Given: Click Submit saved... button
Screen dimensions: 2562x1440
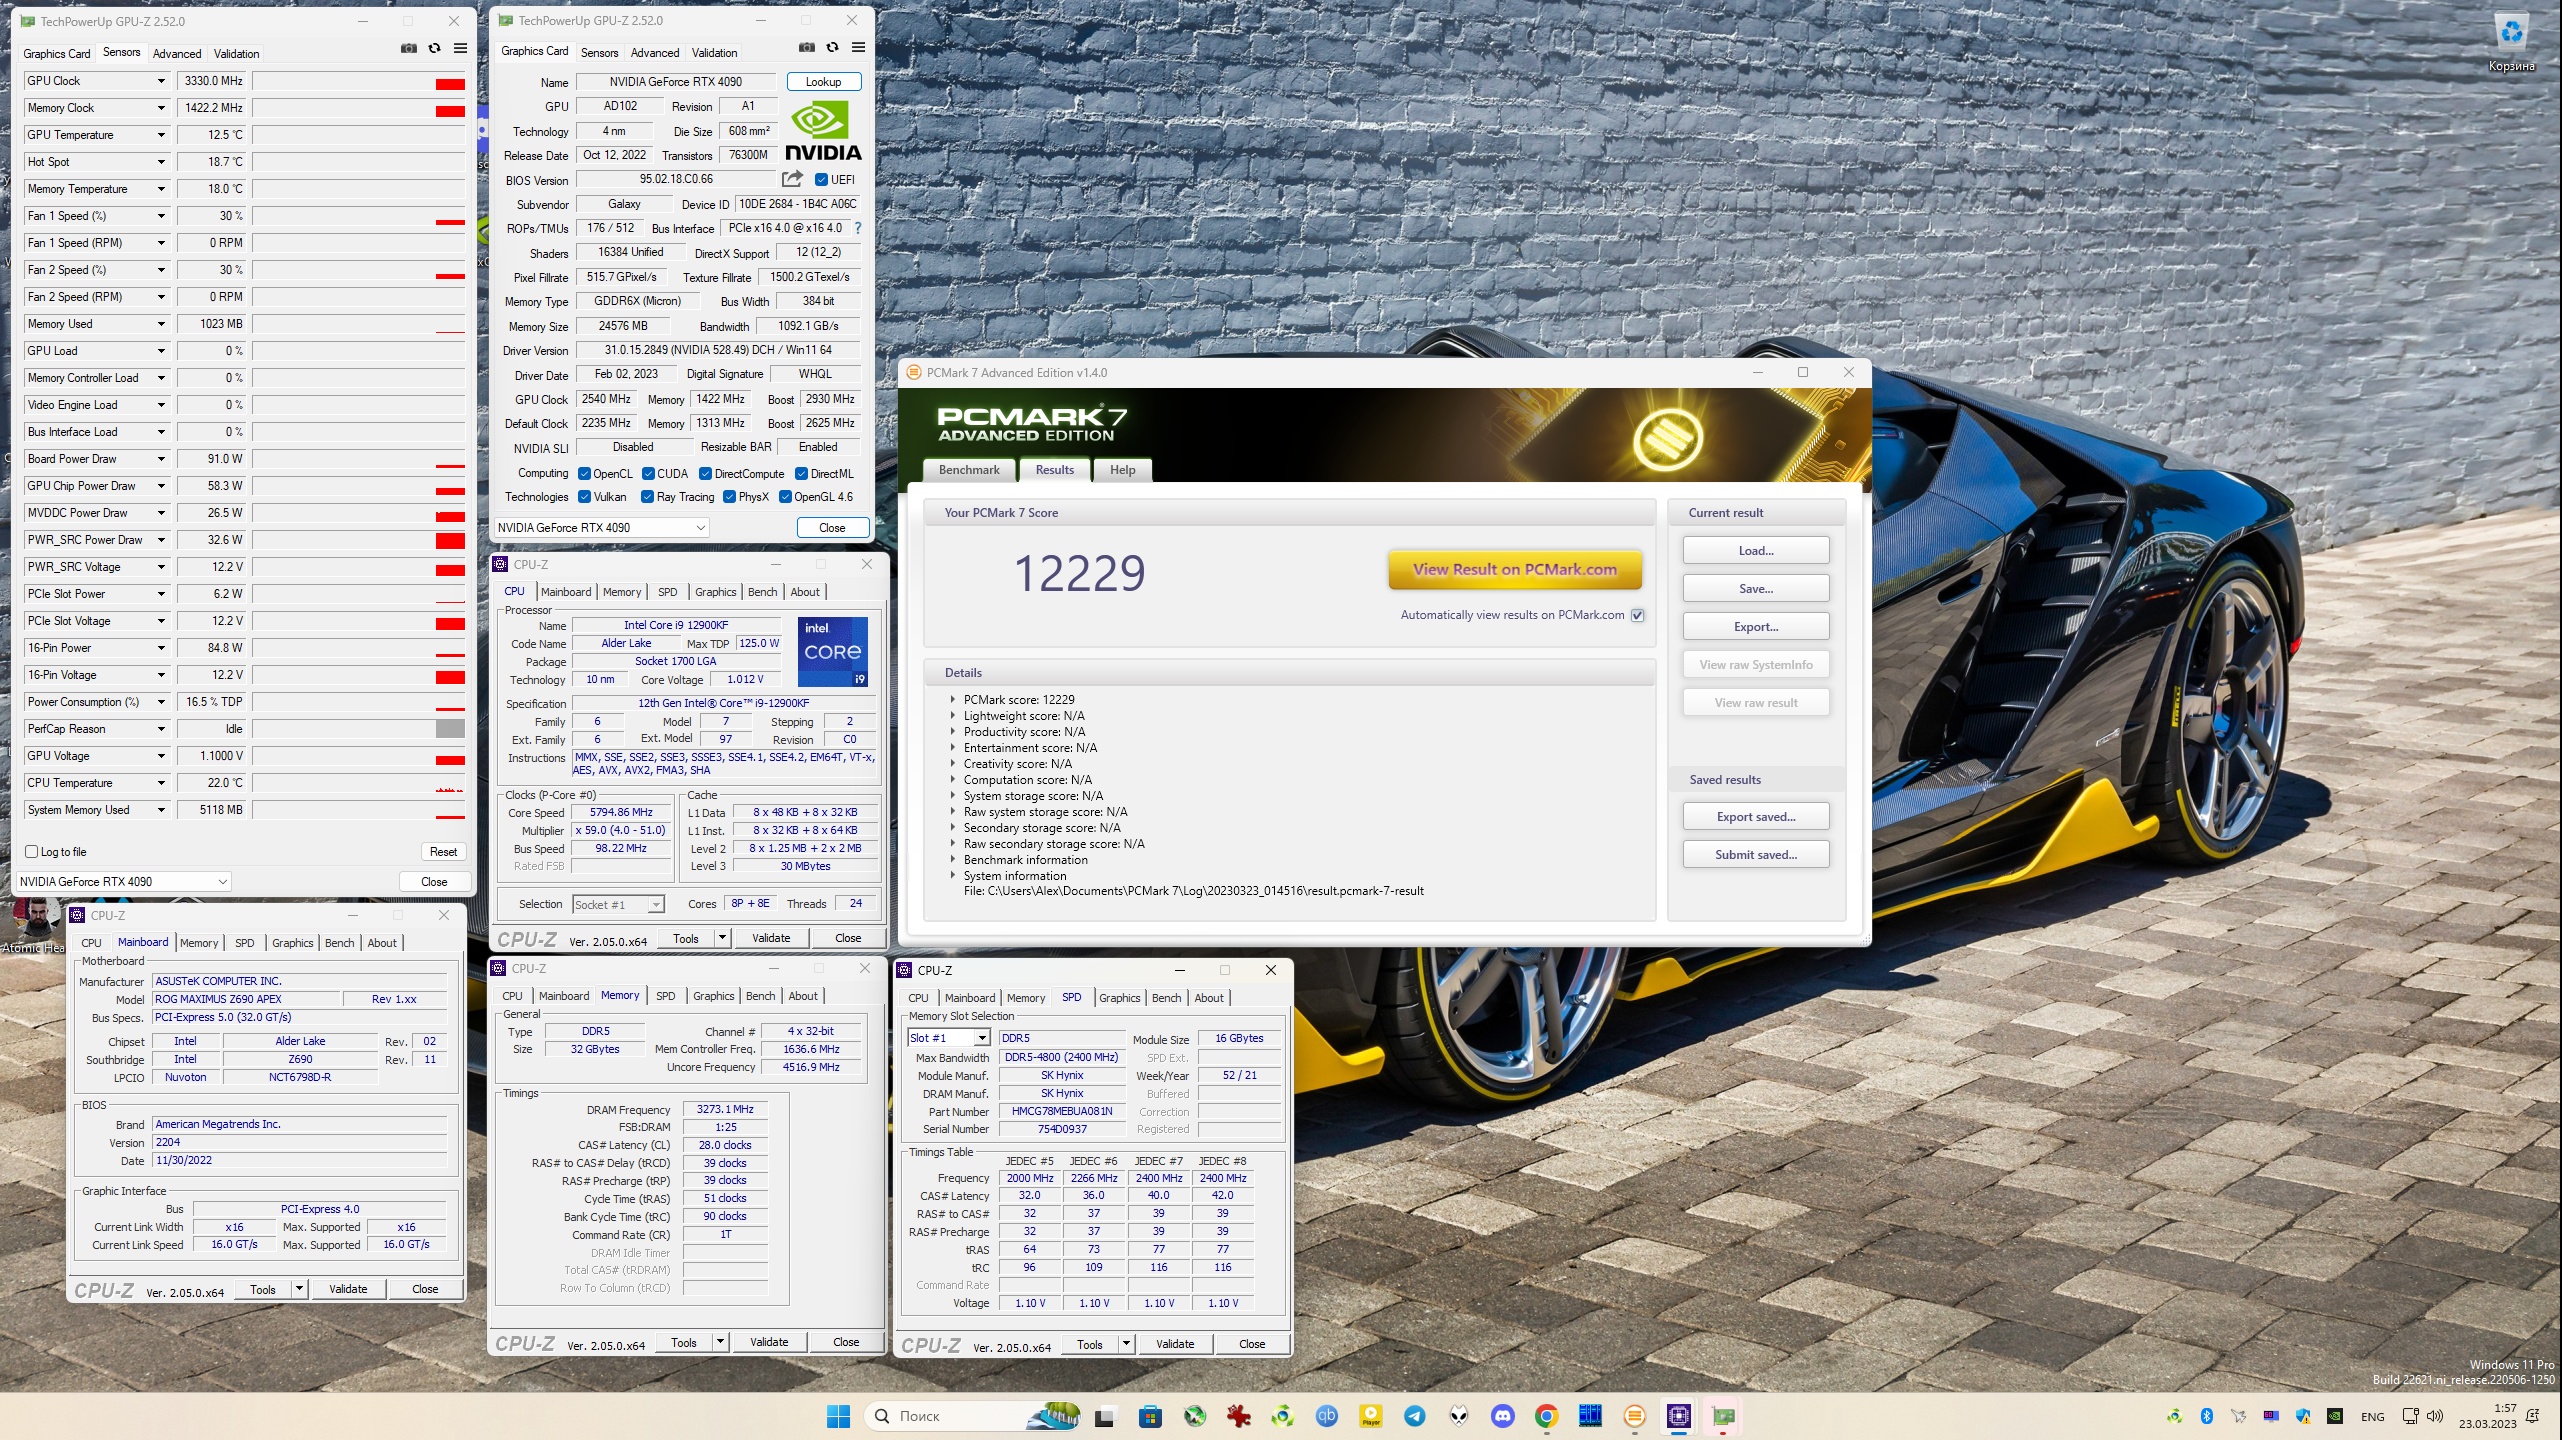Looking at the screenshot, I should [x=1756, y=855].
